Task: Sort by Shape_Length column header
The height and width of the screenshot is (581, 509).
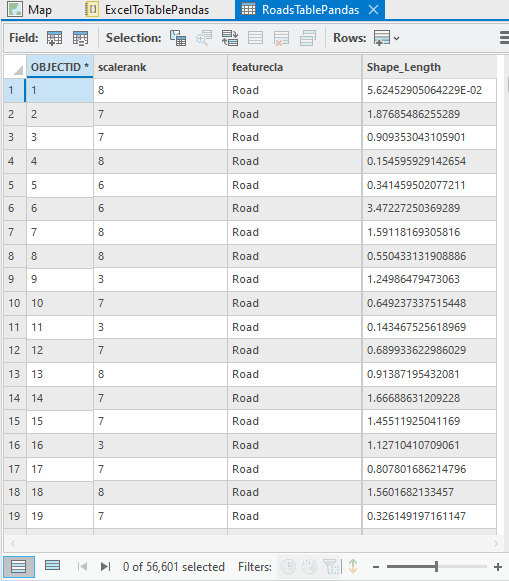Action: click(429, 67)
